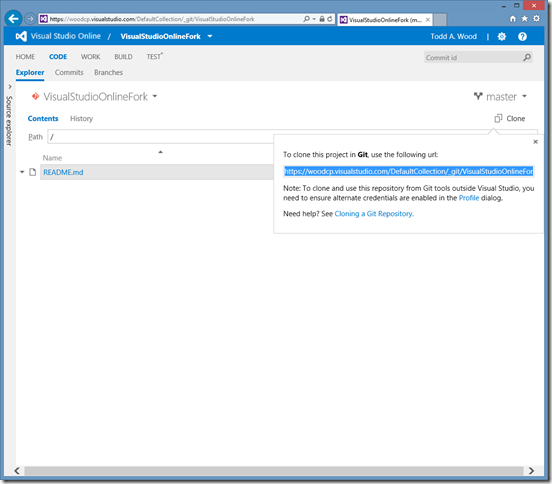
Task: Open favorites star icon
Action: point(525,19)
